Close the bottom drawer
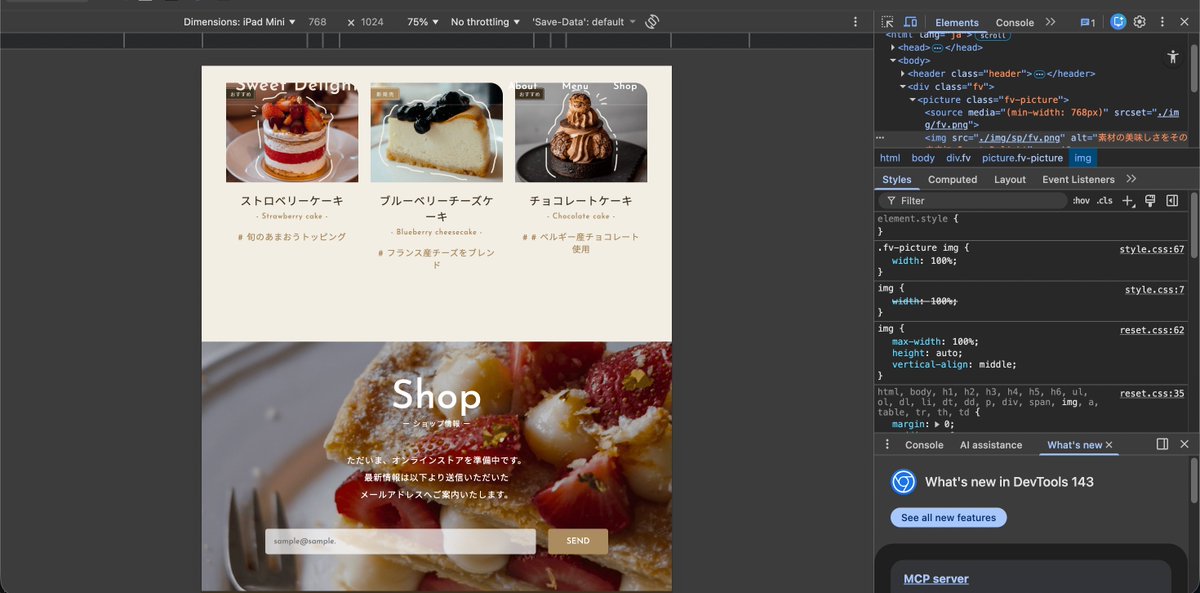 pos(1184,444)
